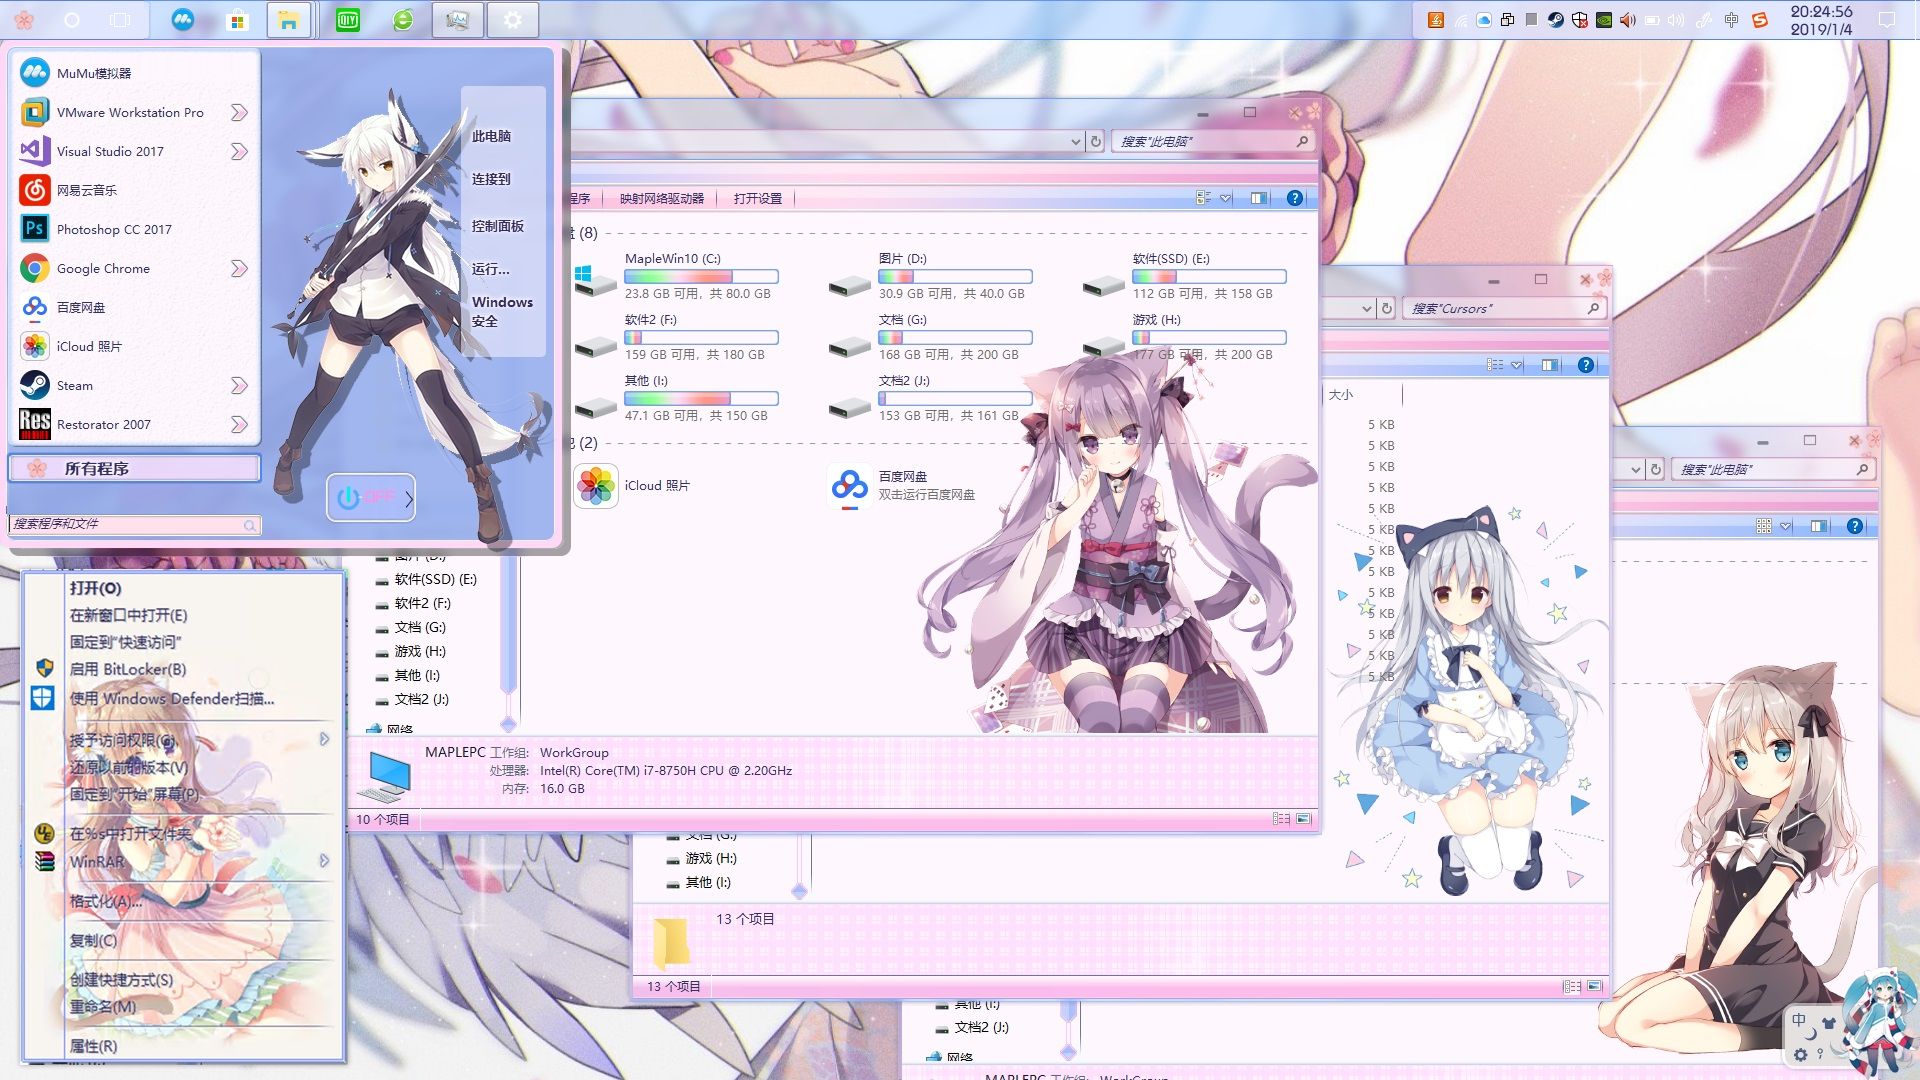Switch to large icons view in 10 个项目 status bar
This screenshot has width=1920, height=1080.
(x=1304, y=819)
